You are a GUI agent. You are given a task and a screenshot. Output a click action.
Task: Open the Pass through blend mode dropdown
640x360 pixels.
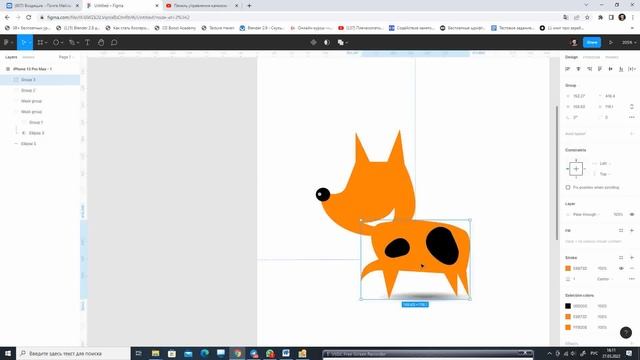pos(586,214)
